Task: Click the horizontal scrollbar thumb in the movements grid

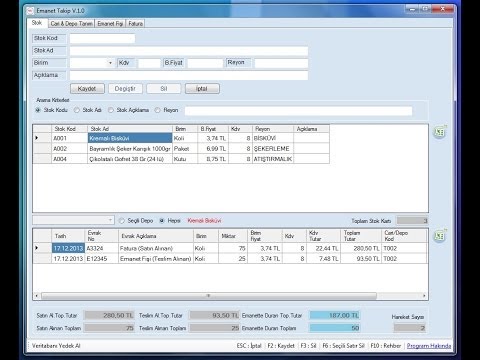Action: point(209,296)
